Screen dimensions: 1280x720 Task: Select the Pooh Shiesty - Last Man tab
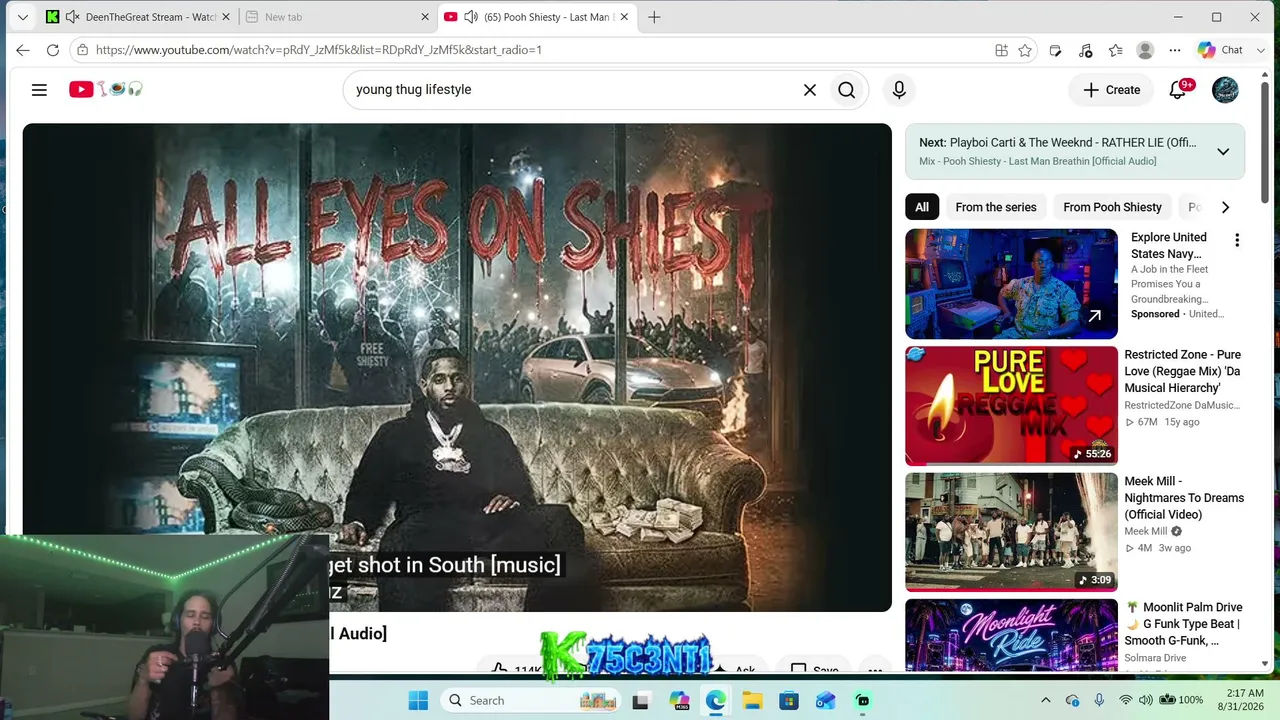(536, 17)
